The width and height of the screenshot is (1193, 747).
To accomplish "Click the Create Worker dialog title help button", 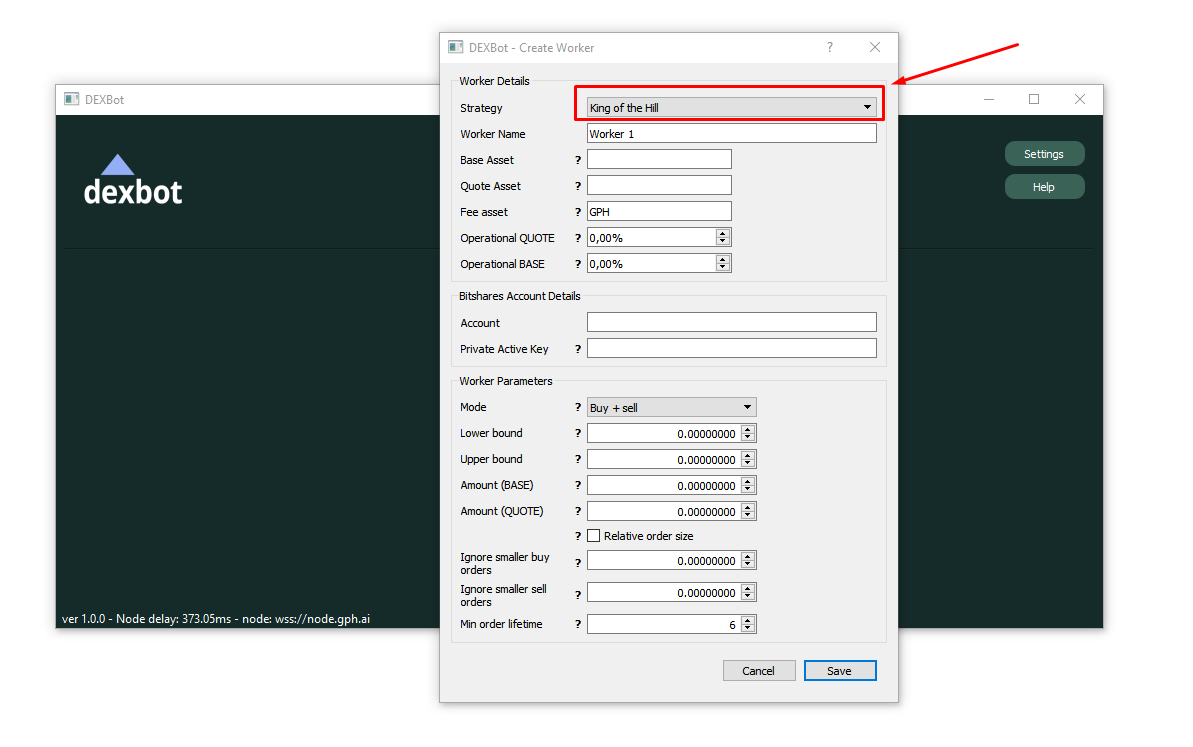I will click(830, 47).
